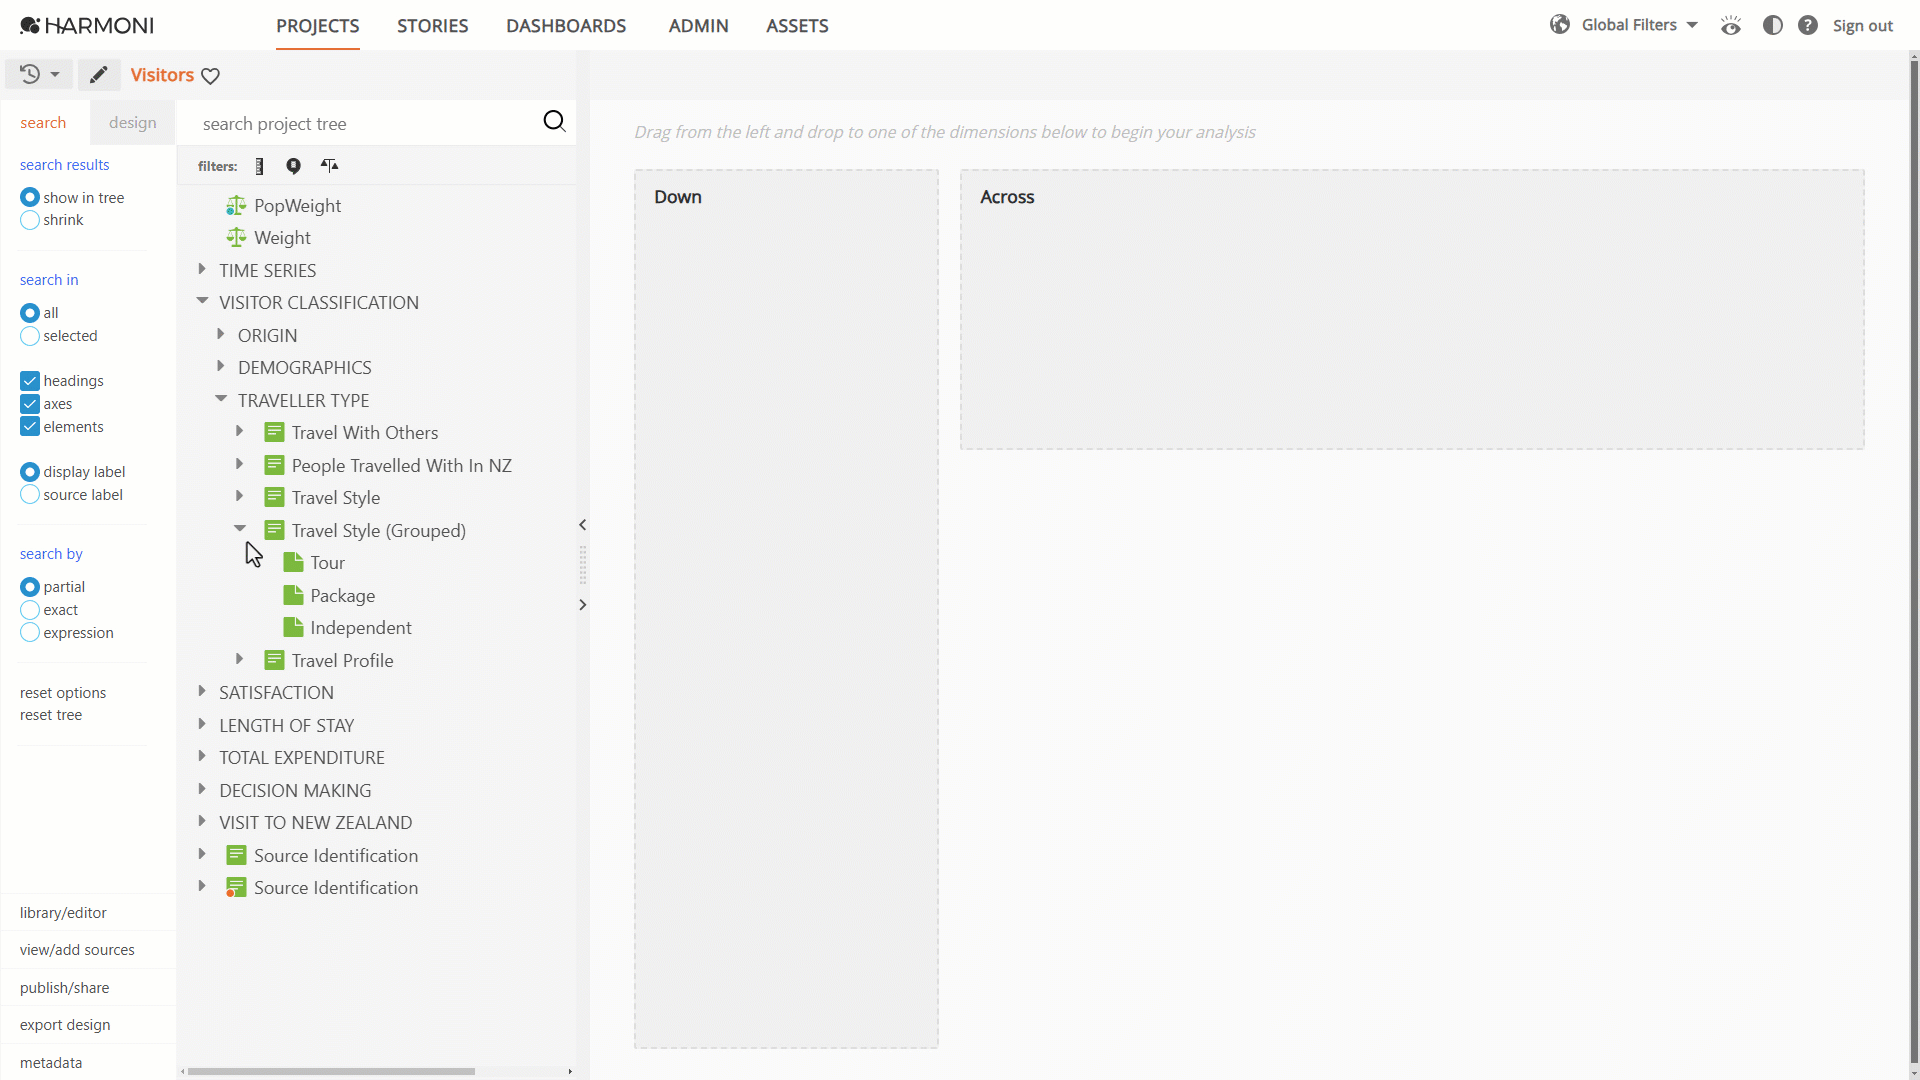Click the search magnifier icon

[x=554, y=122]
